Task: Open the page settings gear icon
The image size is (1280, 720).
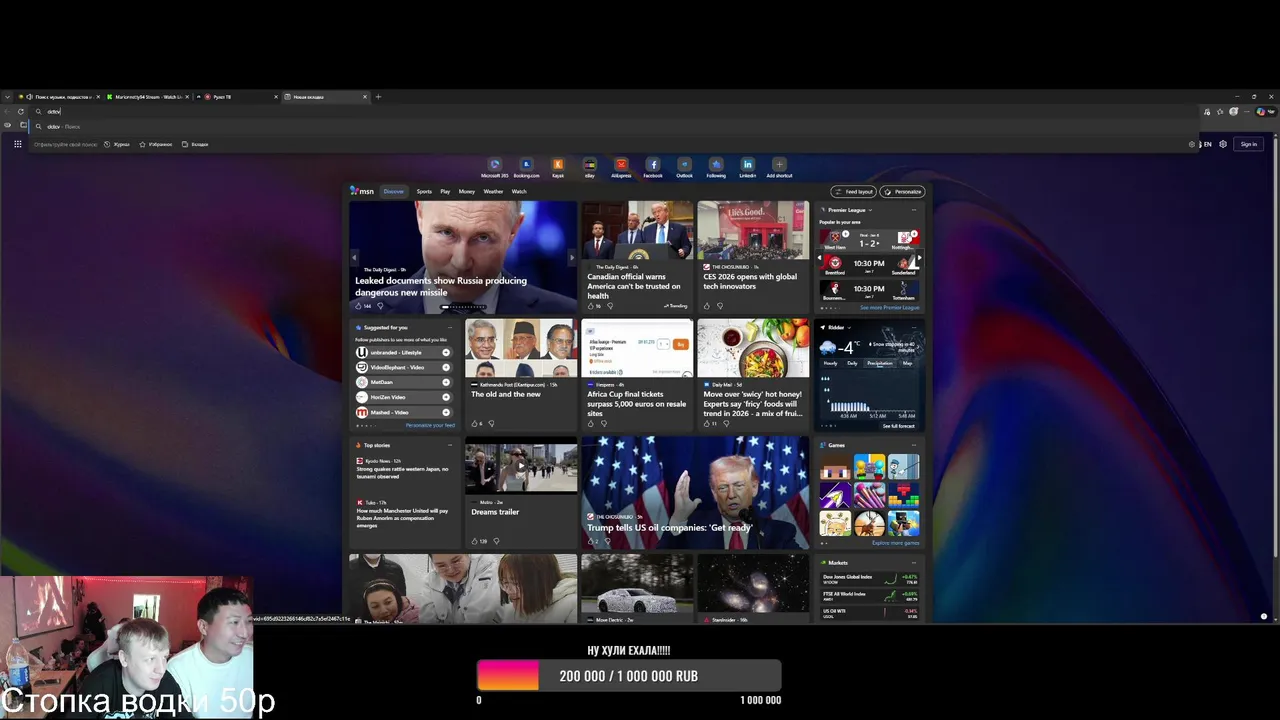Action: (x=1222, y=144)
